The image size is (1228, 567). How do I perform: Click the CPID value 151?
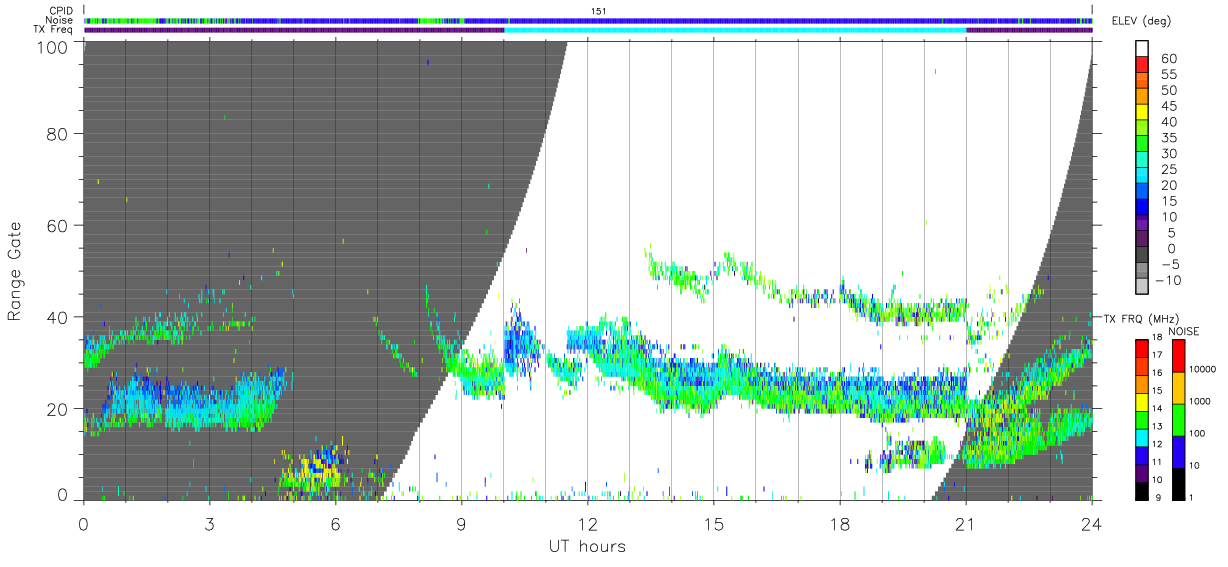pyautogui.click(x=600, y=11)
